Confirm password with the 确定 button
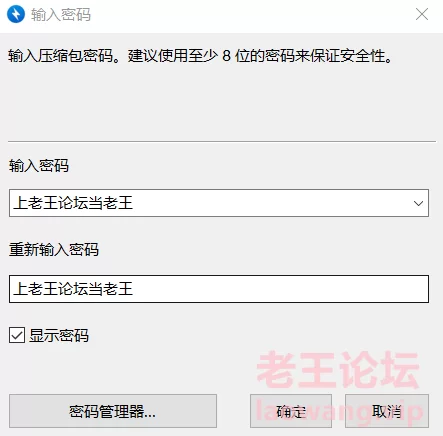The image size is (443, 436). click(291, 411)
